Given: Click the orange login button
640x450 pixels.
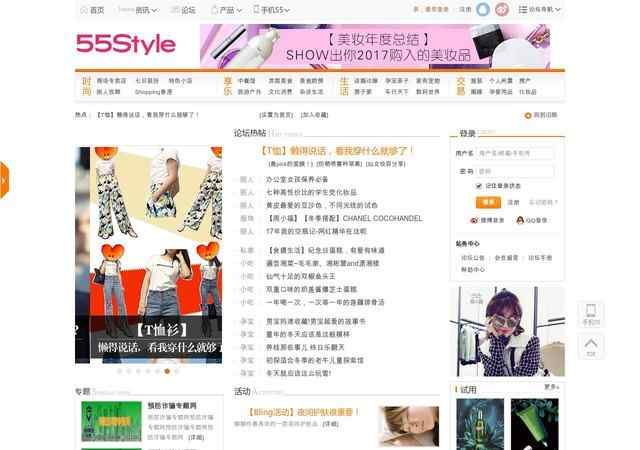Looking at the screenshot, I should point(488,201).
